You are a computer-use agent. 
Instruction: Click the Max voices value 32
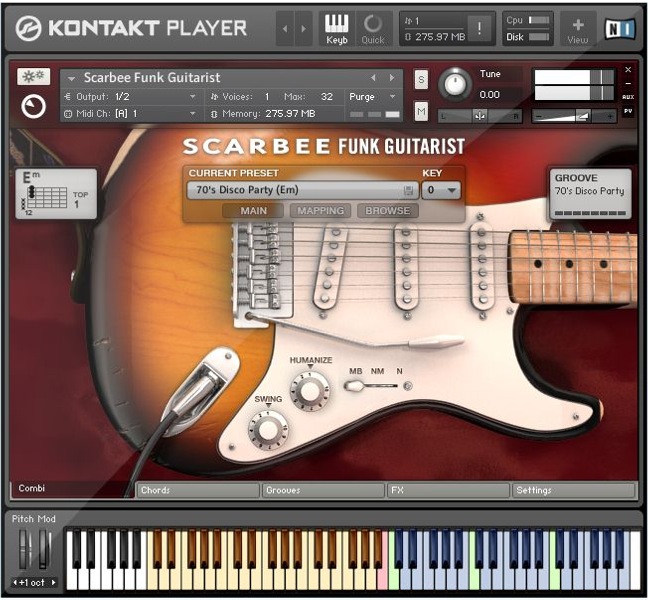[x=326, y=97]
